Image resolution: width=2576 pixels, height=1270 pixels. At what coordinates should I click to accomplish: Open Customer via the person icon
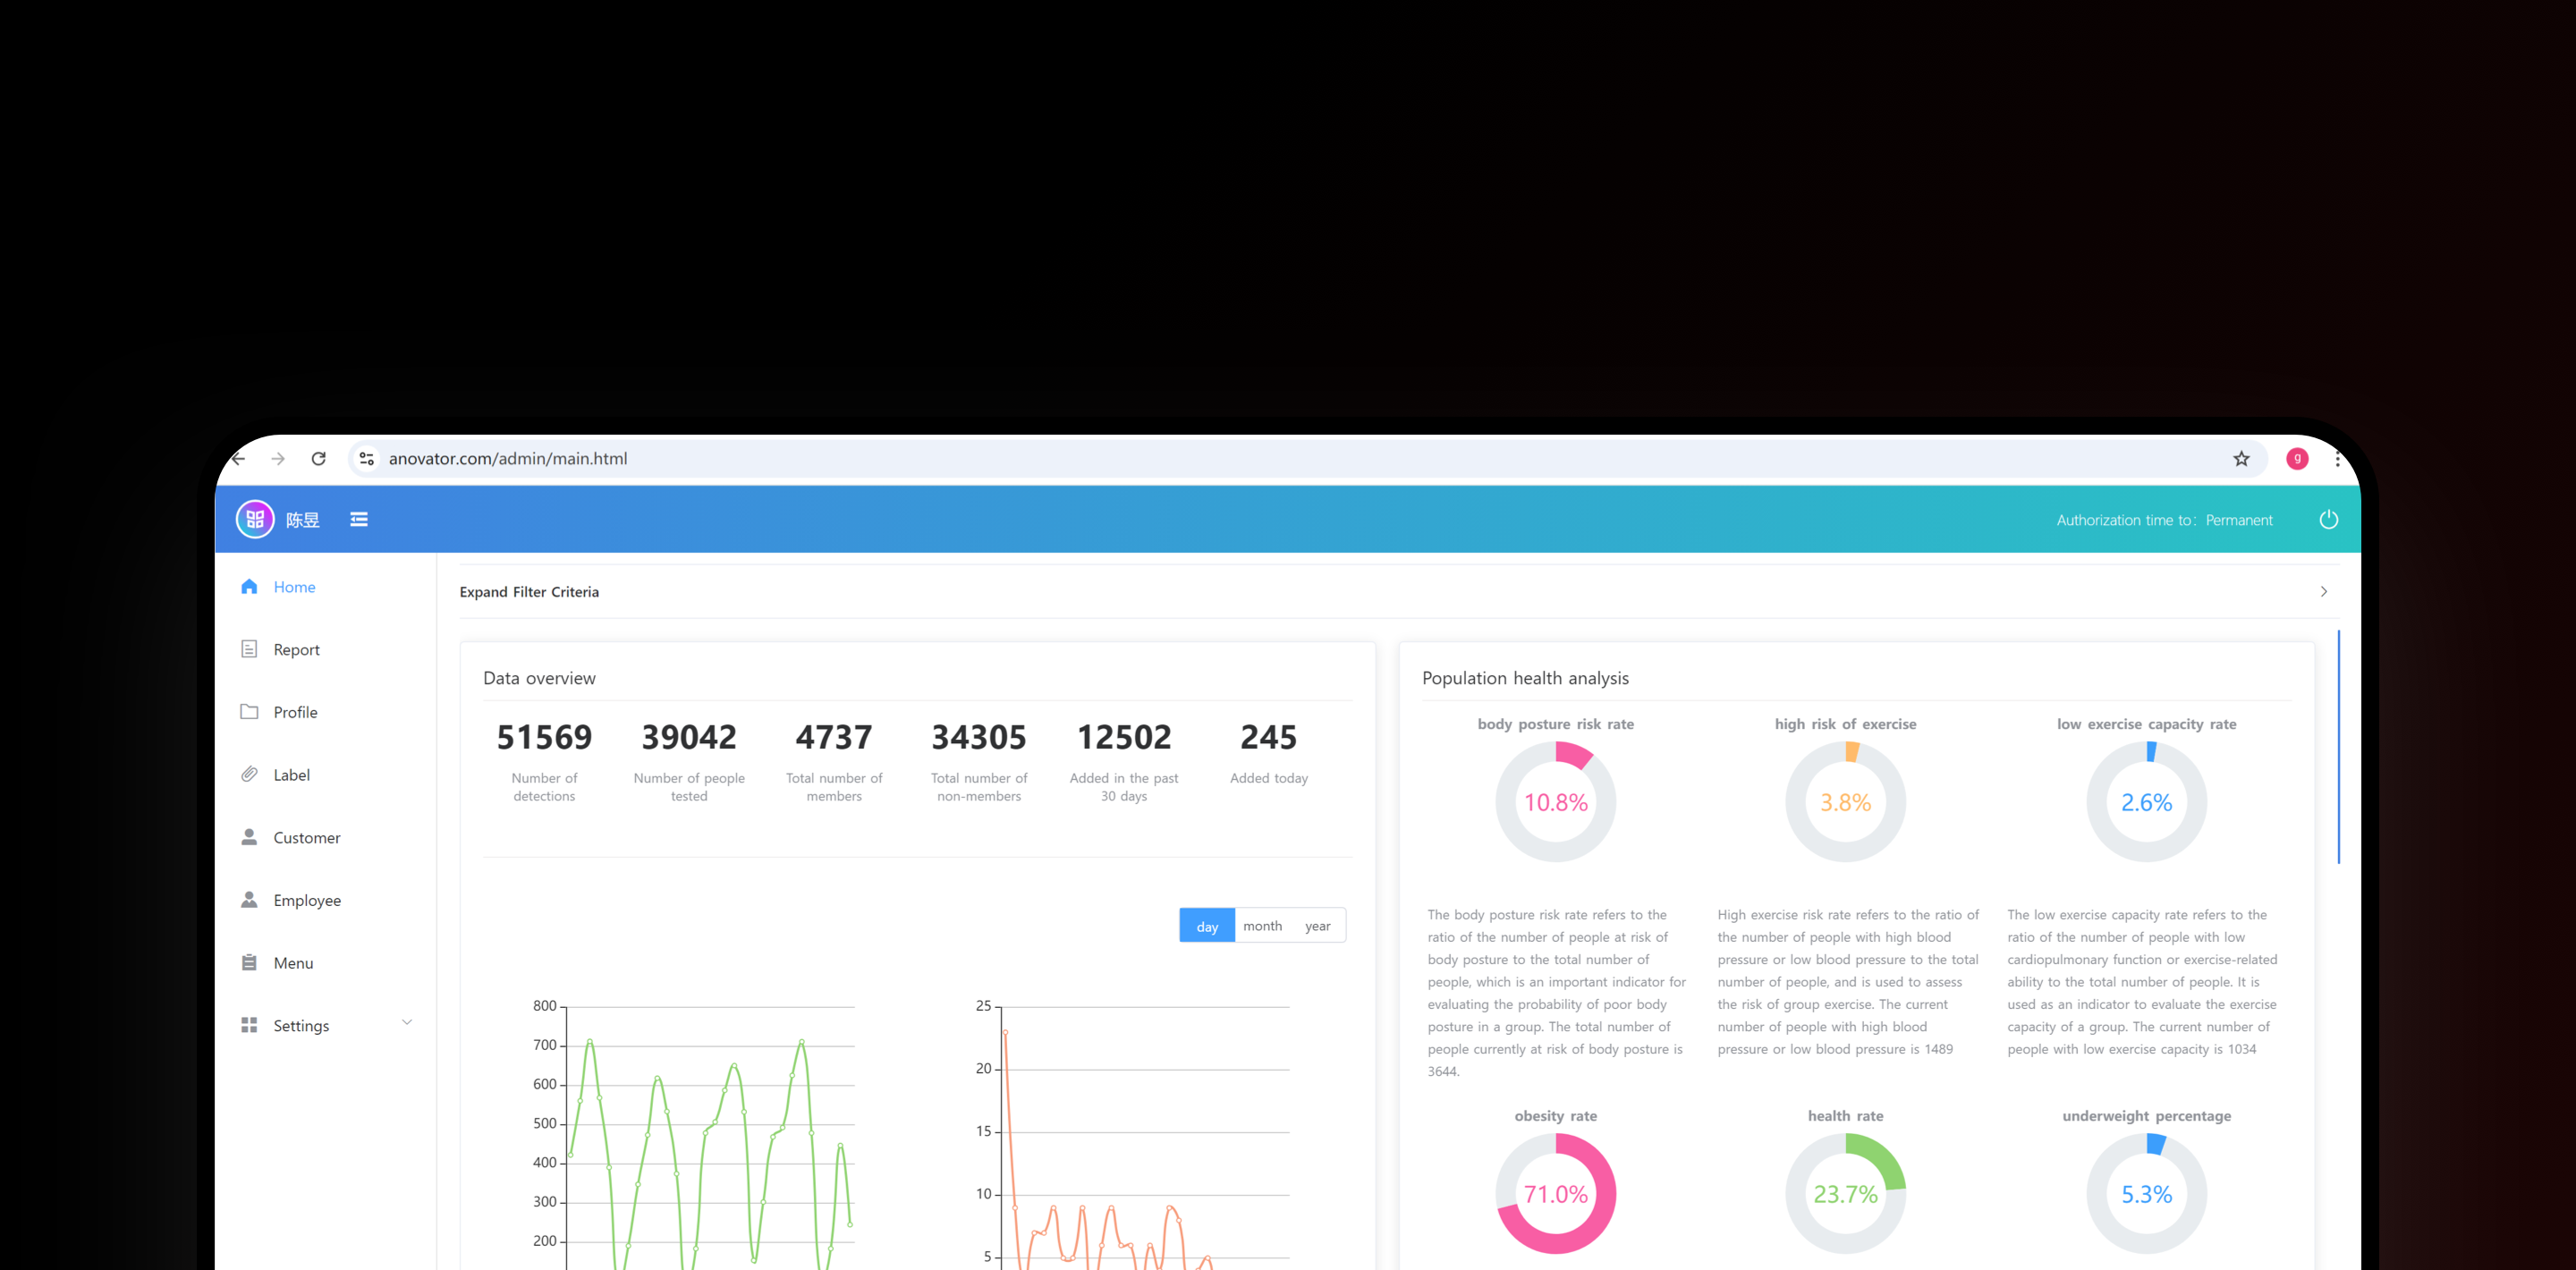(x=249, y=837)
